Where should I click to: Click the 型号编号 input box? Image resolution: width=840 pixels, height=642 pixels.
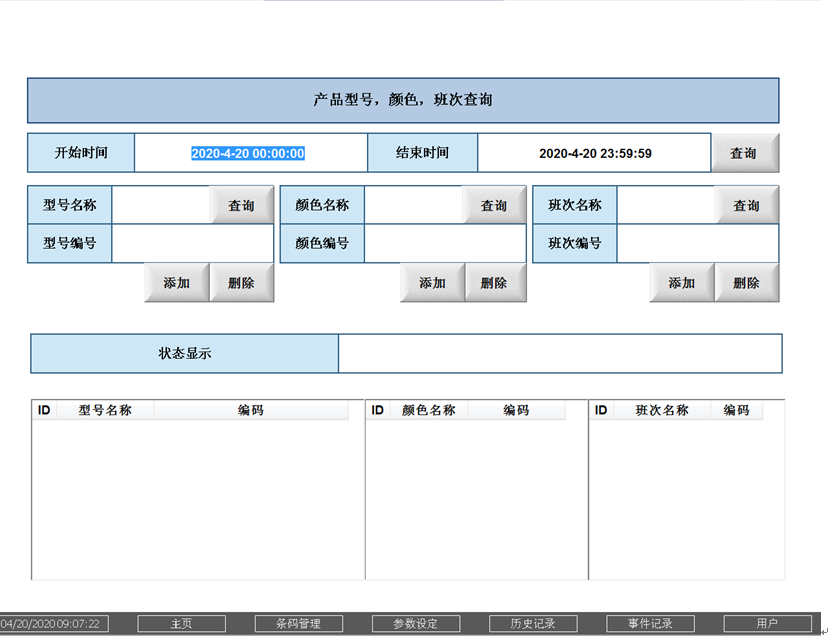[x=192, y=243]
